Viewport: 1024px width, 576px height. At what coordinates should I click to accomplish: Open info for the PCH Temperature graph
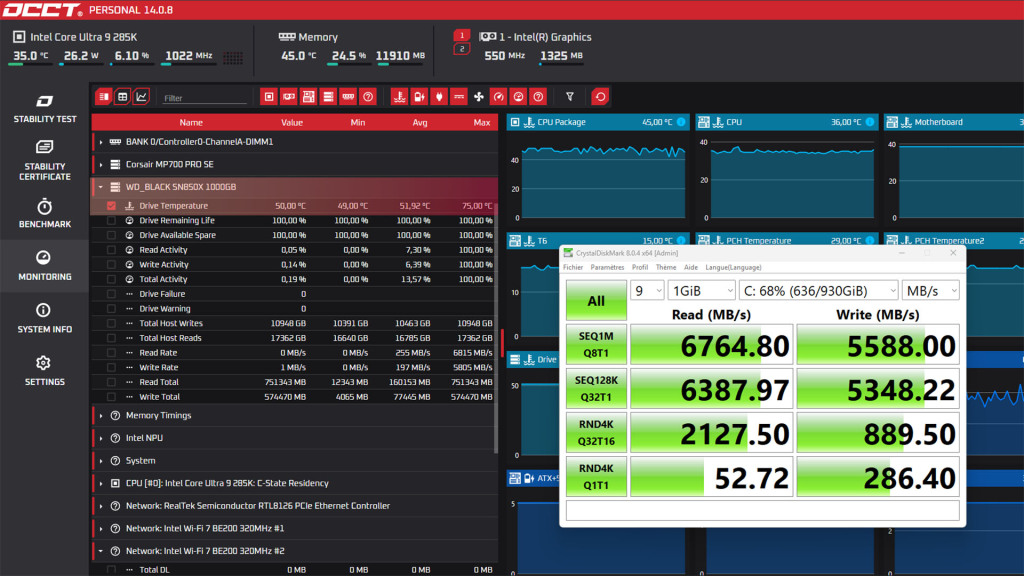click(870, 240)
